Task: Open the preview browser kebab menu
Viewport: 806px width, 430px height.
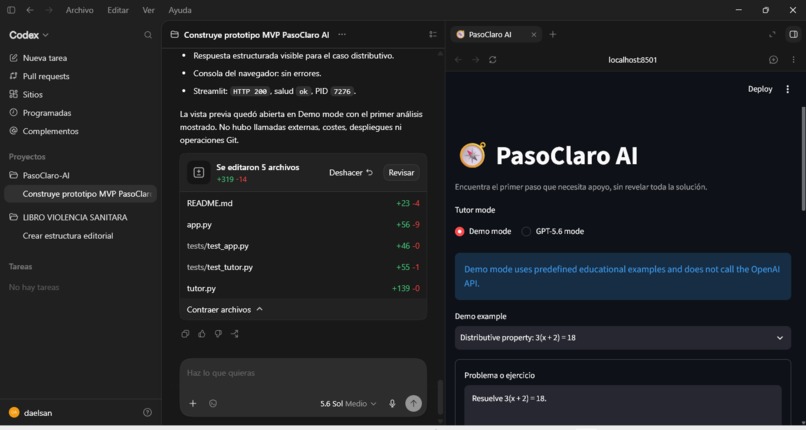Action: pos(793,60)
